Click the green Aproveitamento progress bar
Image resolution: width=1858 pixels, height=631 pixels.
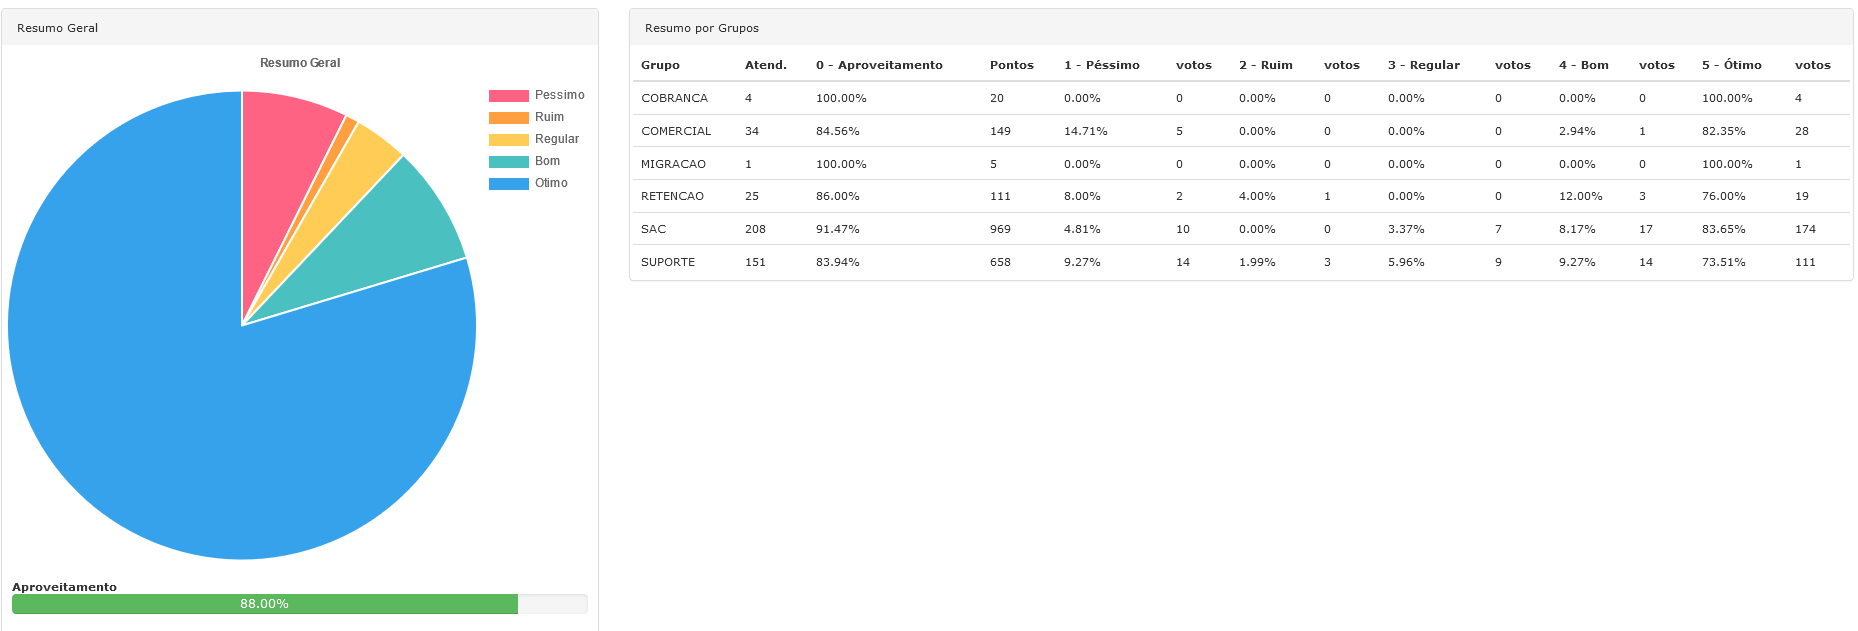pyautogui.click(x=265, y=604)
